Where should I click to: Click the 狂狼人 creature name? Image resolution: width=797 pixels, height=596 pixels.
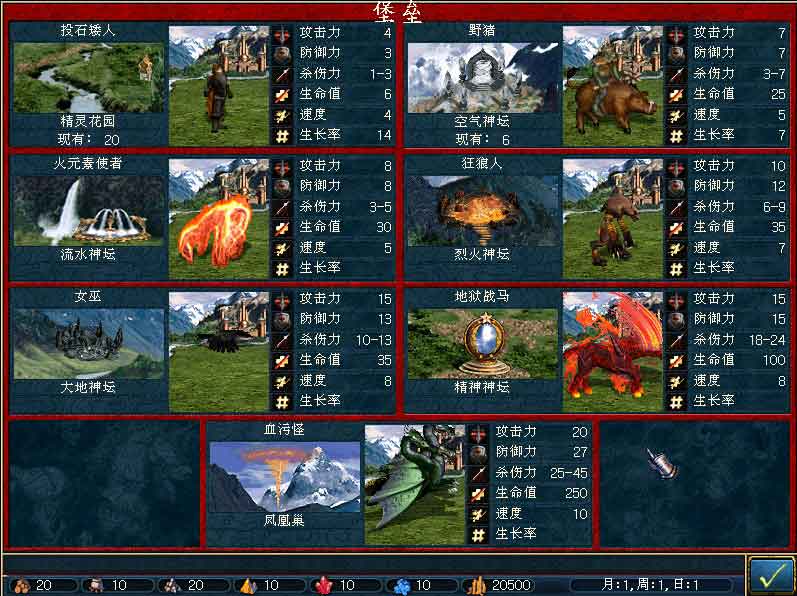tap(482, 164)
